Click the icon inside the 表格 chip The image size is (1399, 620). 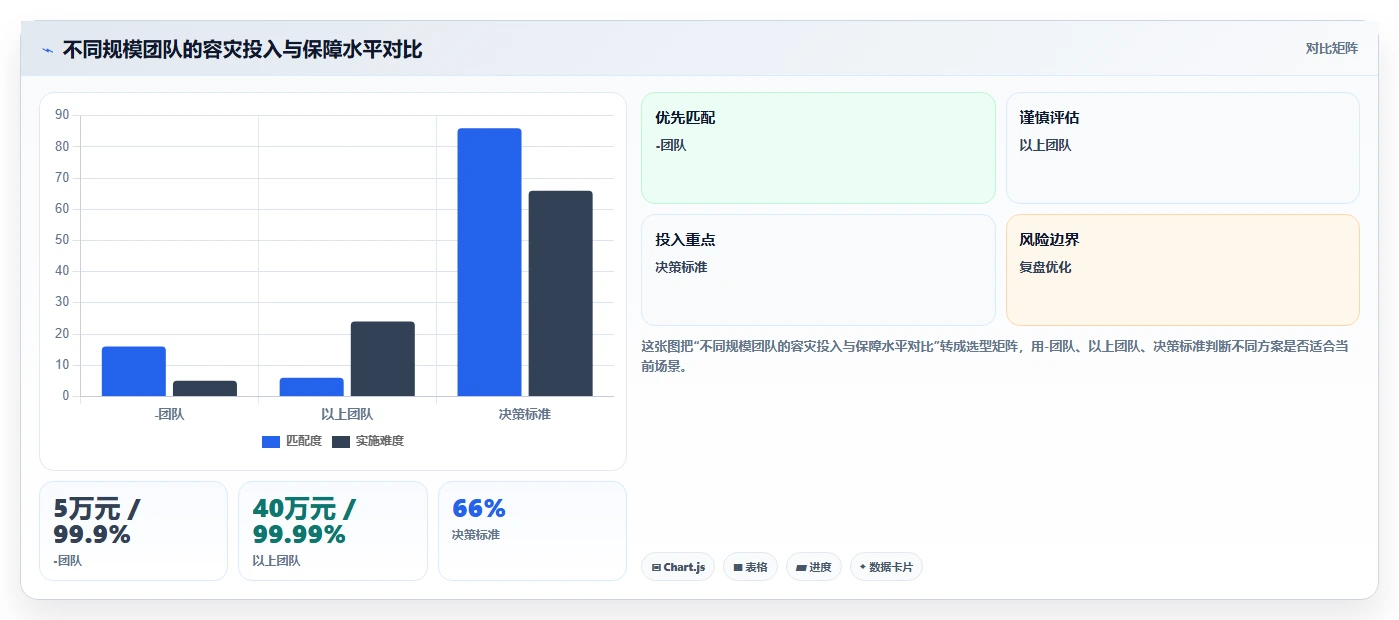[x=738, y=567]
